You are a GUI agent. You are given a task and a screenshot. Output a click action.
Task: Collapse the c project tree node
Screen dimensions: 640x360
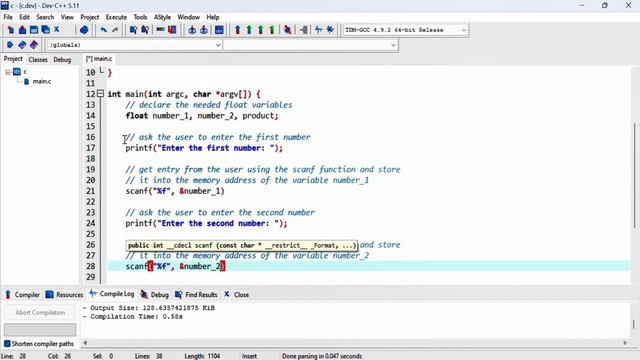click(x=8, y=72)
